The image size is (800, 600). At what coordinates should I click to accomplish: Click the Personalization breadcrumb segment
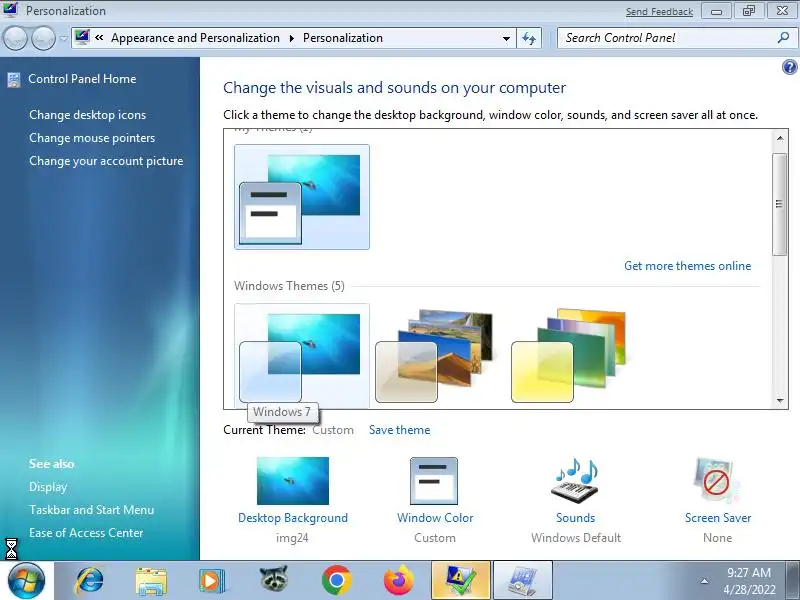click(343, 38)
